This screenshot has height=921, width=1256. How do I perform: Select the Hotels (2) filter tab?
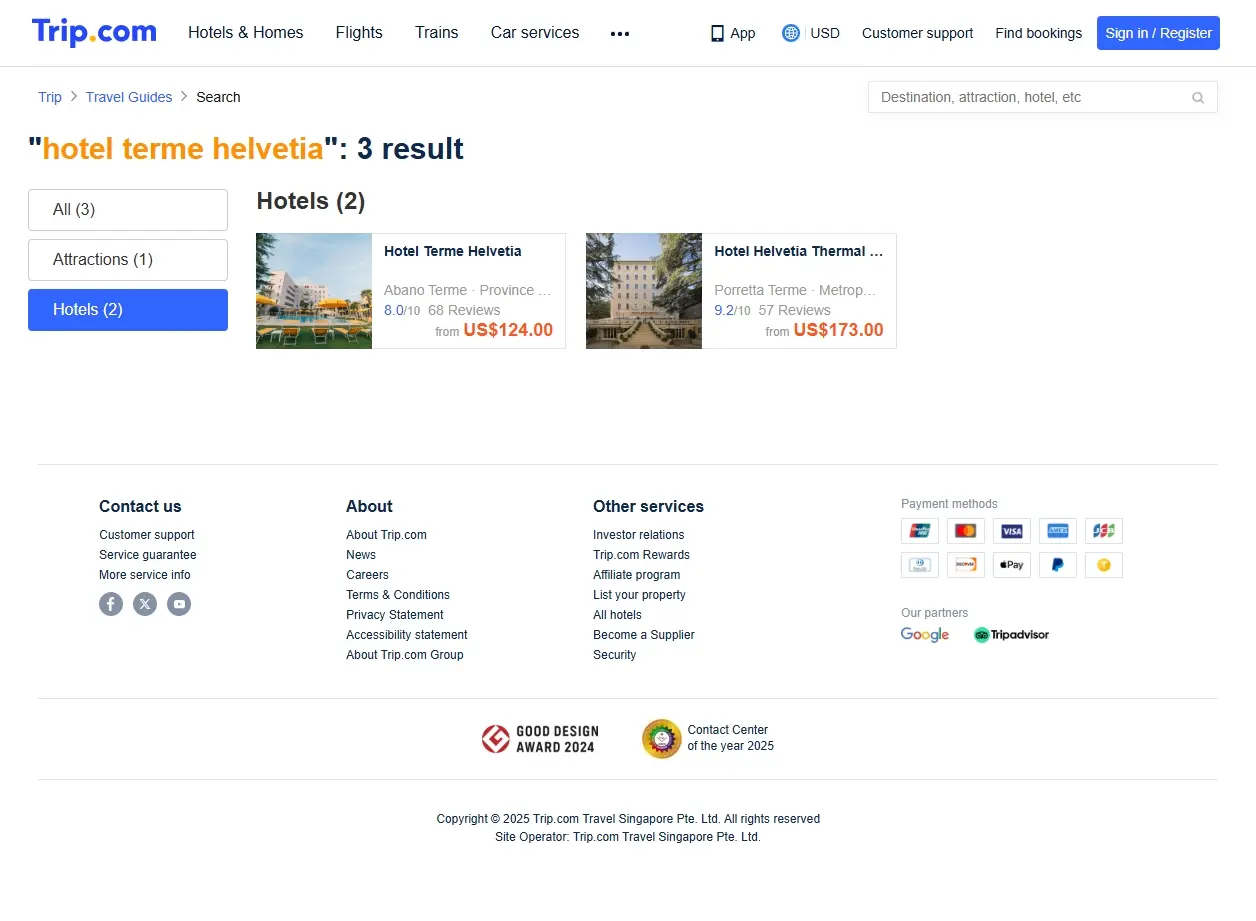pos(128,310)
